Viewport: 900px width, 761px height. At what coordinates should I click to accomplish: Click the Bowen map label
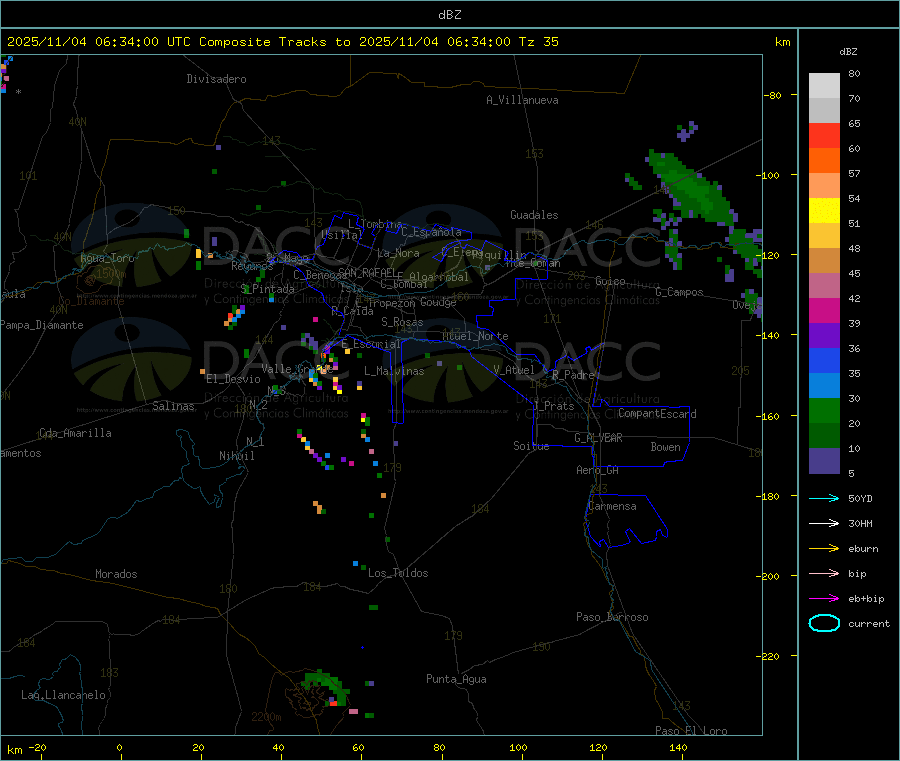[665, 447]
